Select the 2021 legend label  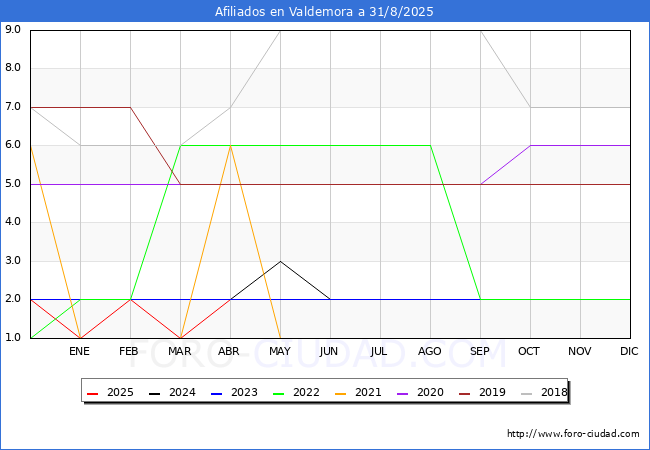368,392
